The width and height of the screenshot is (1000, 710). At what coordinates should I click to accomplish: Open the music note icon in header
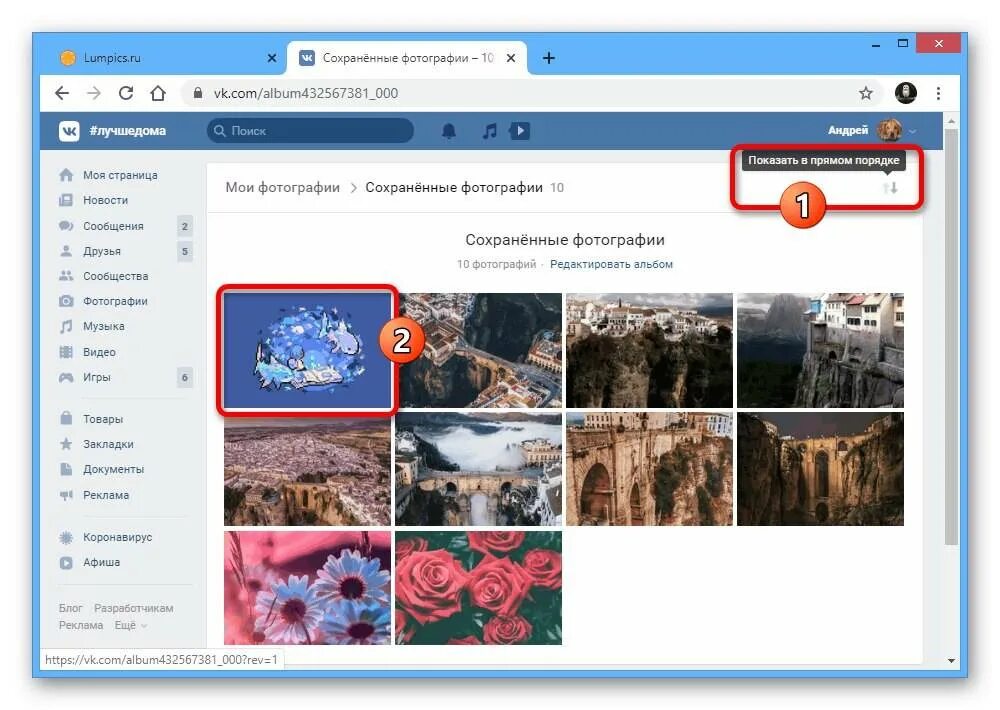(489, 131)
